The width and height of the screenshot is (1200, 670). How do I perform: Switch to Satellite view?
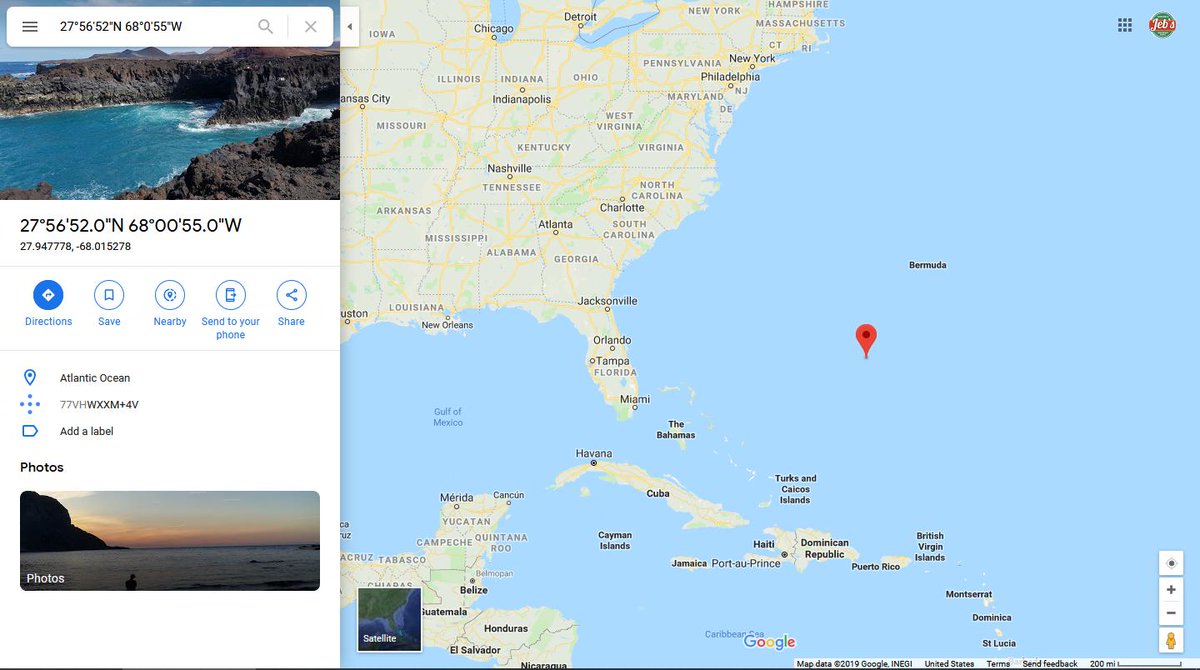390,619
